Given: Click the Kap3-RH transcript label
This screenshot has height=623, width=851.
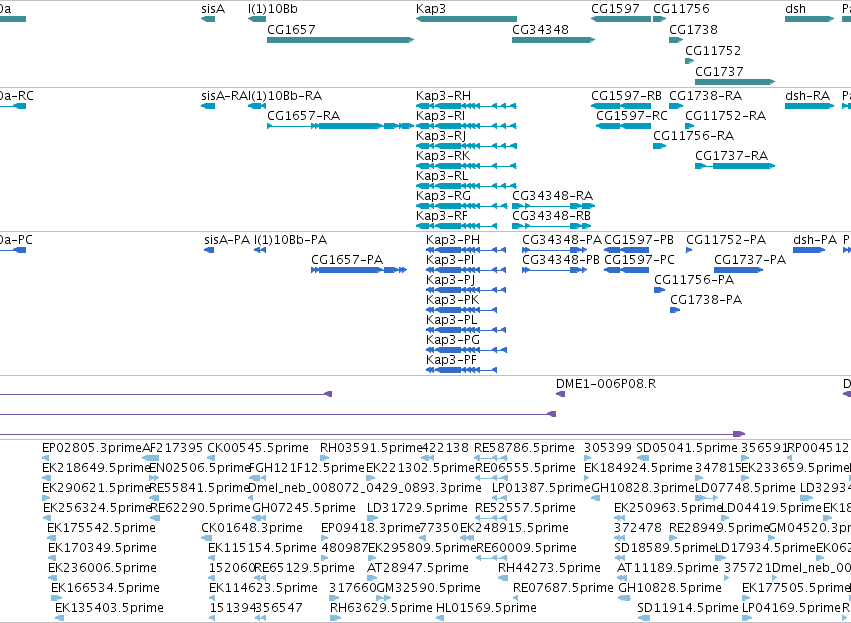Looking at the screenshot, I should tap(443, 96).
